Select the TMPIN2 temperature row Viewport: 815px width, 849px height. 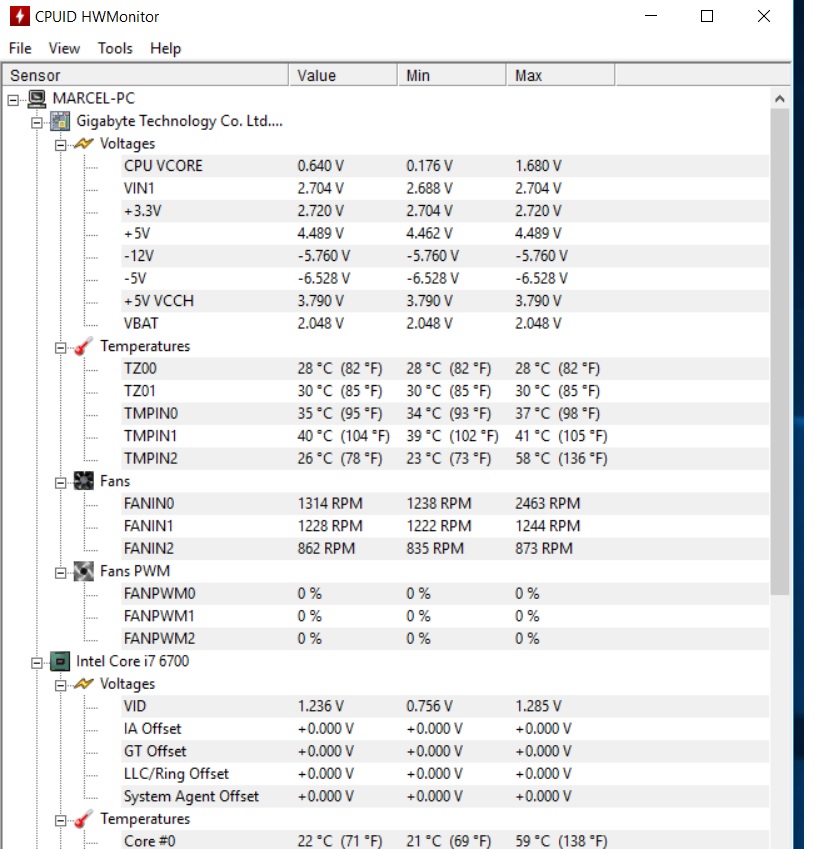[445, 459]
